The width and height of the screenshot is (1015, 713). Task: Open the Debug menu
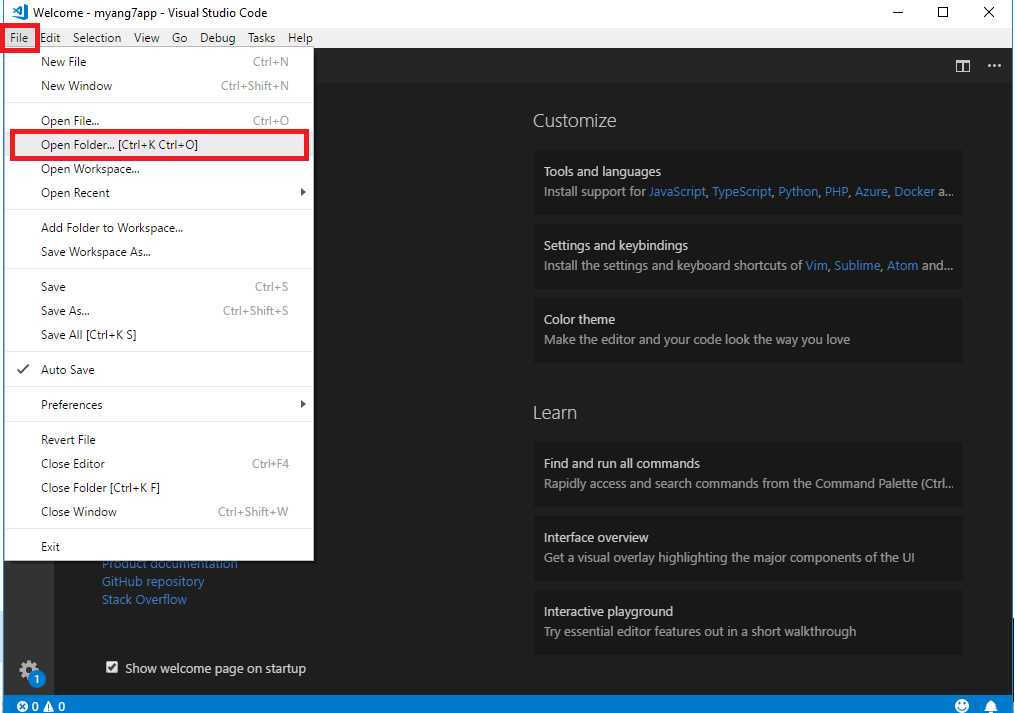[x=218, y=38]
